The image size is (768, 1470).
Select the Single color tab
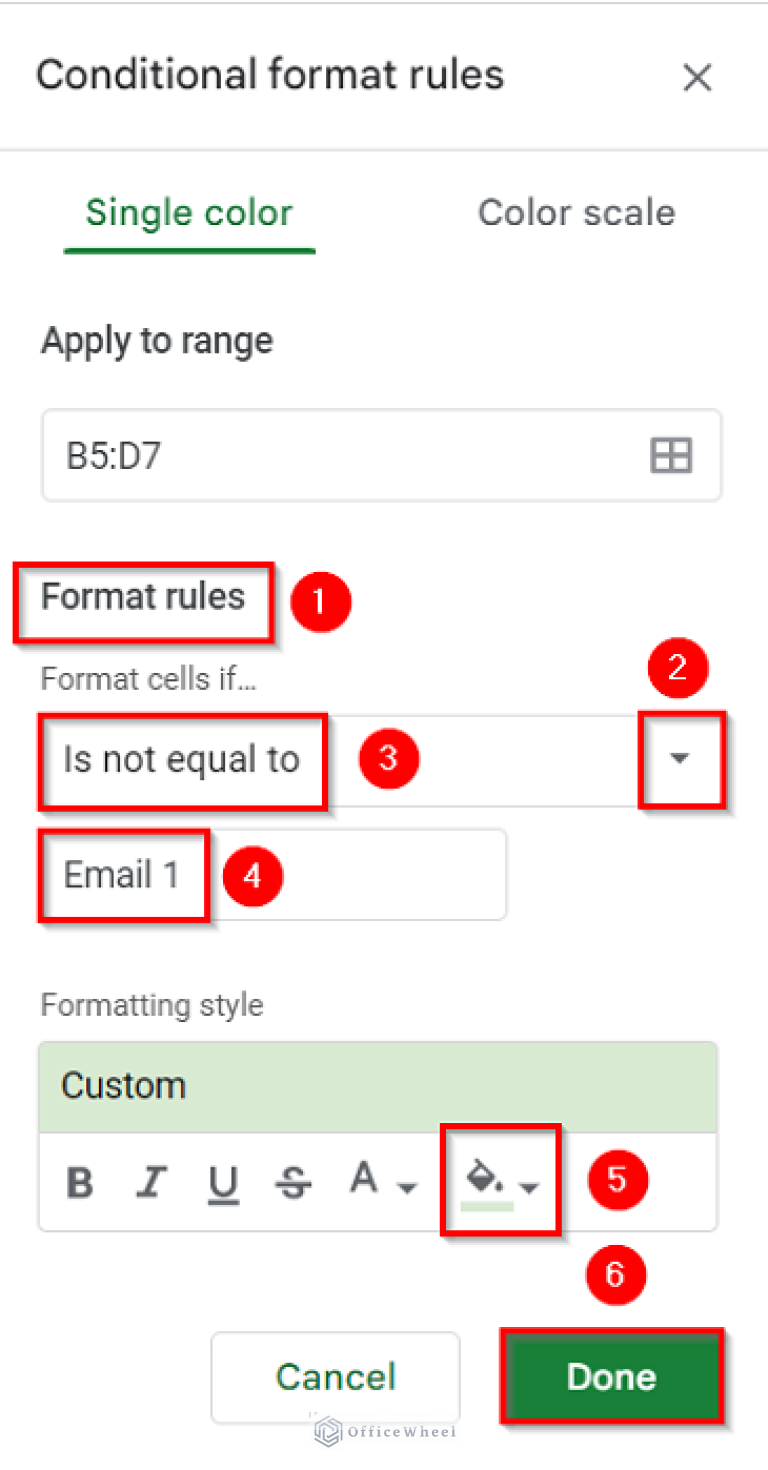pos(188,212)
